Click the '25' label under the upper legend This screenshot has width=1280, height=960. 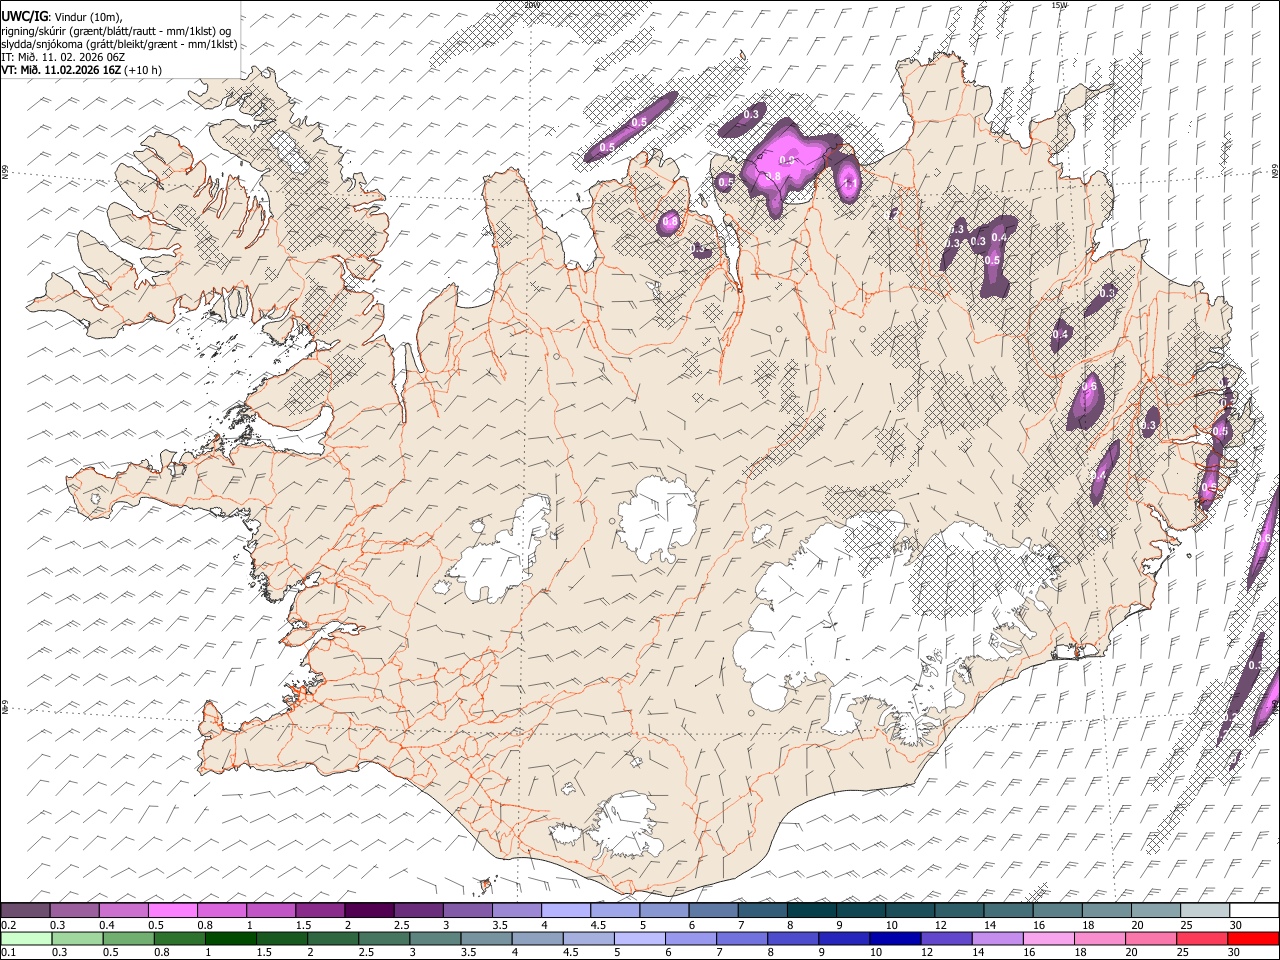[1185, 925]
